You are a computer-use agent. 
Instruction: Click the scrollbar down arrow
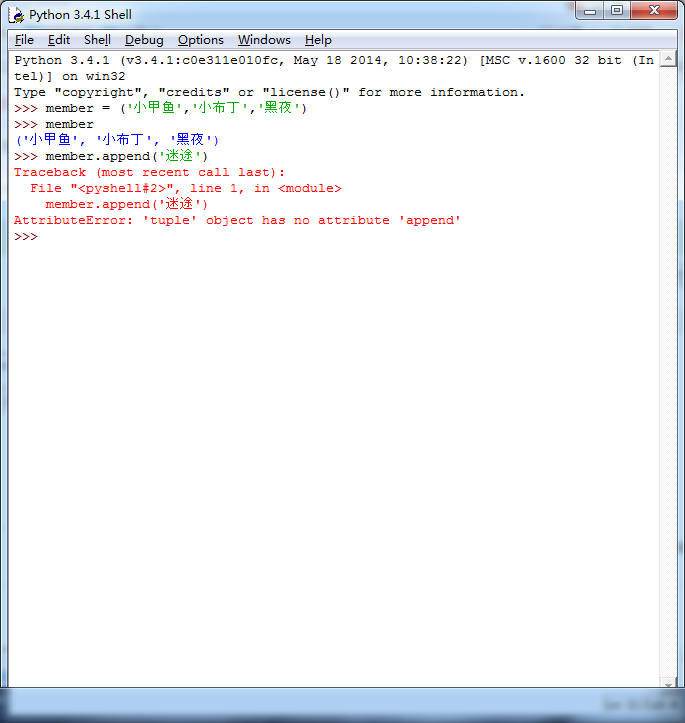click(668, 683)
